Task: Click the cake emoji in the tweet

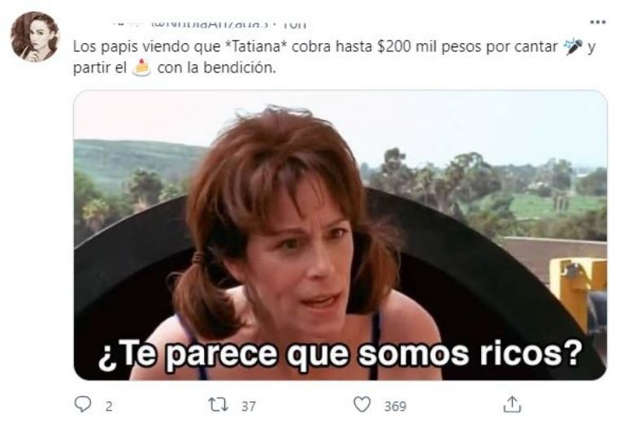Action: [142, 68]
